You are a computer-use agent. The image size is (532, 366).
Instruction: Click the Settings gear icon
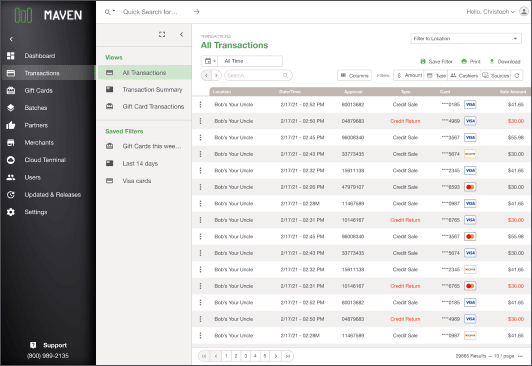pyautogui.click(x=11, y=212)
